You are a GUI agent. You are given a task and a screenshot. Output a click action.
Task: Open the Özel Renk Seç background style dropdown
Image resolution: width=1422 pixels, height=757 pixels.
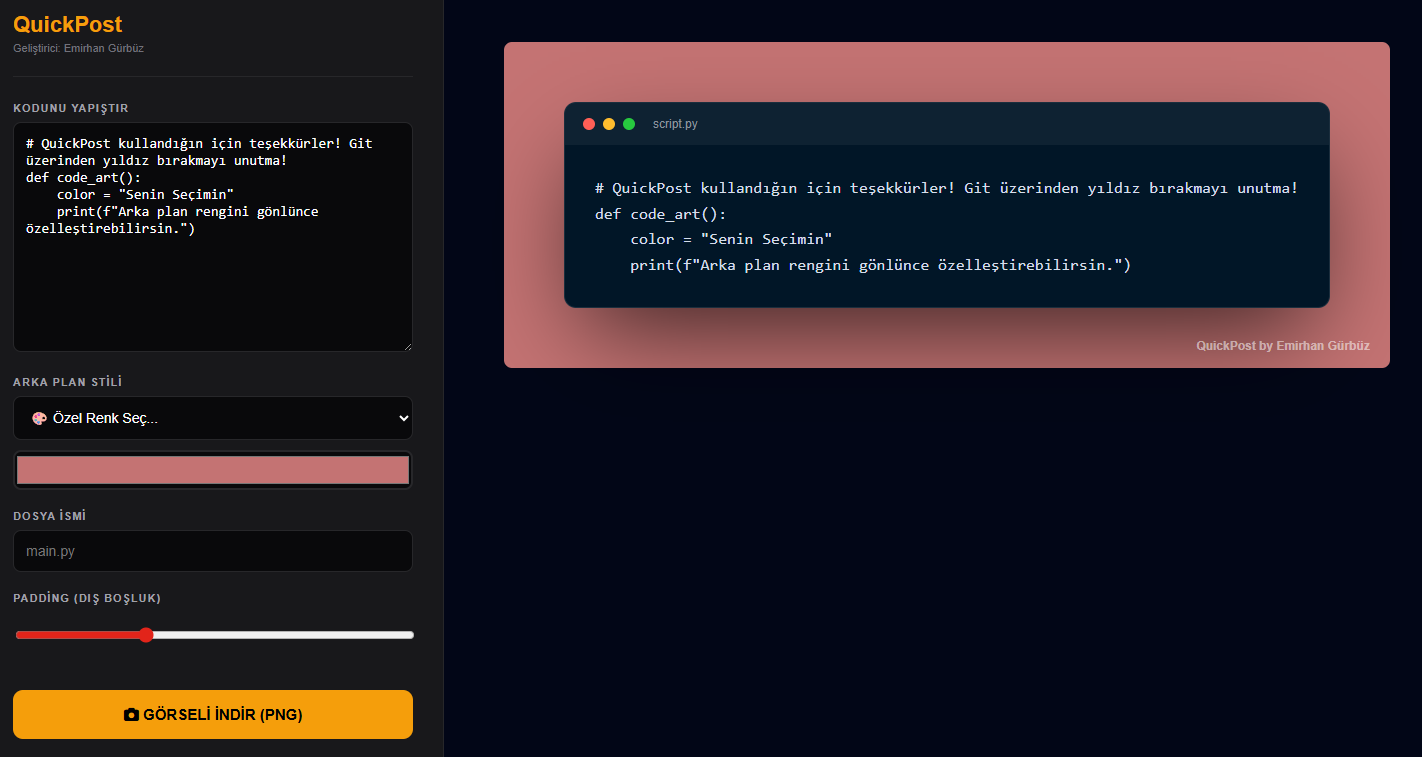213,418
